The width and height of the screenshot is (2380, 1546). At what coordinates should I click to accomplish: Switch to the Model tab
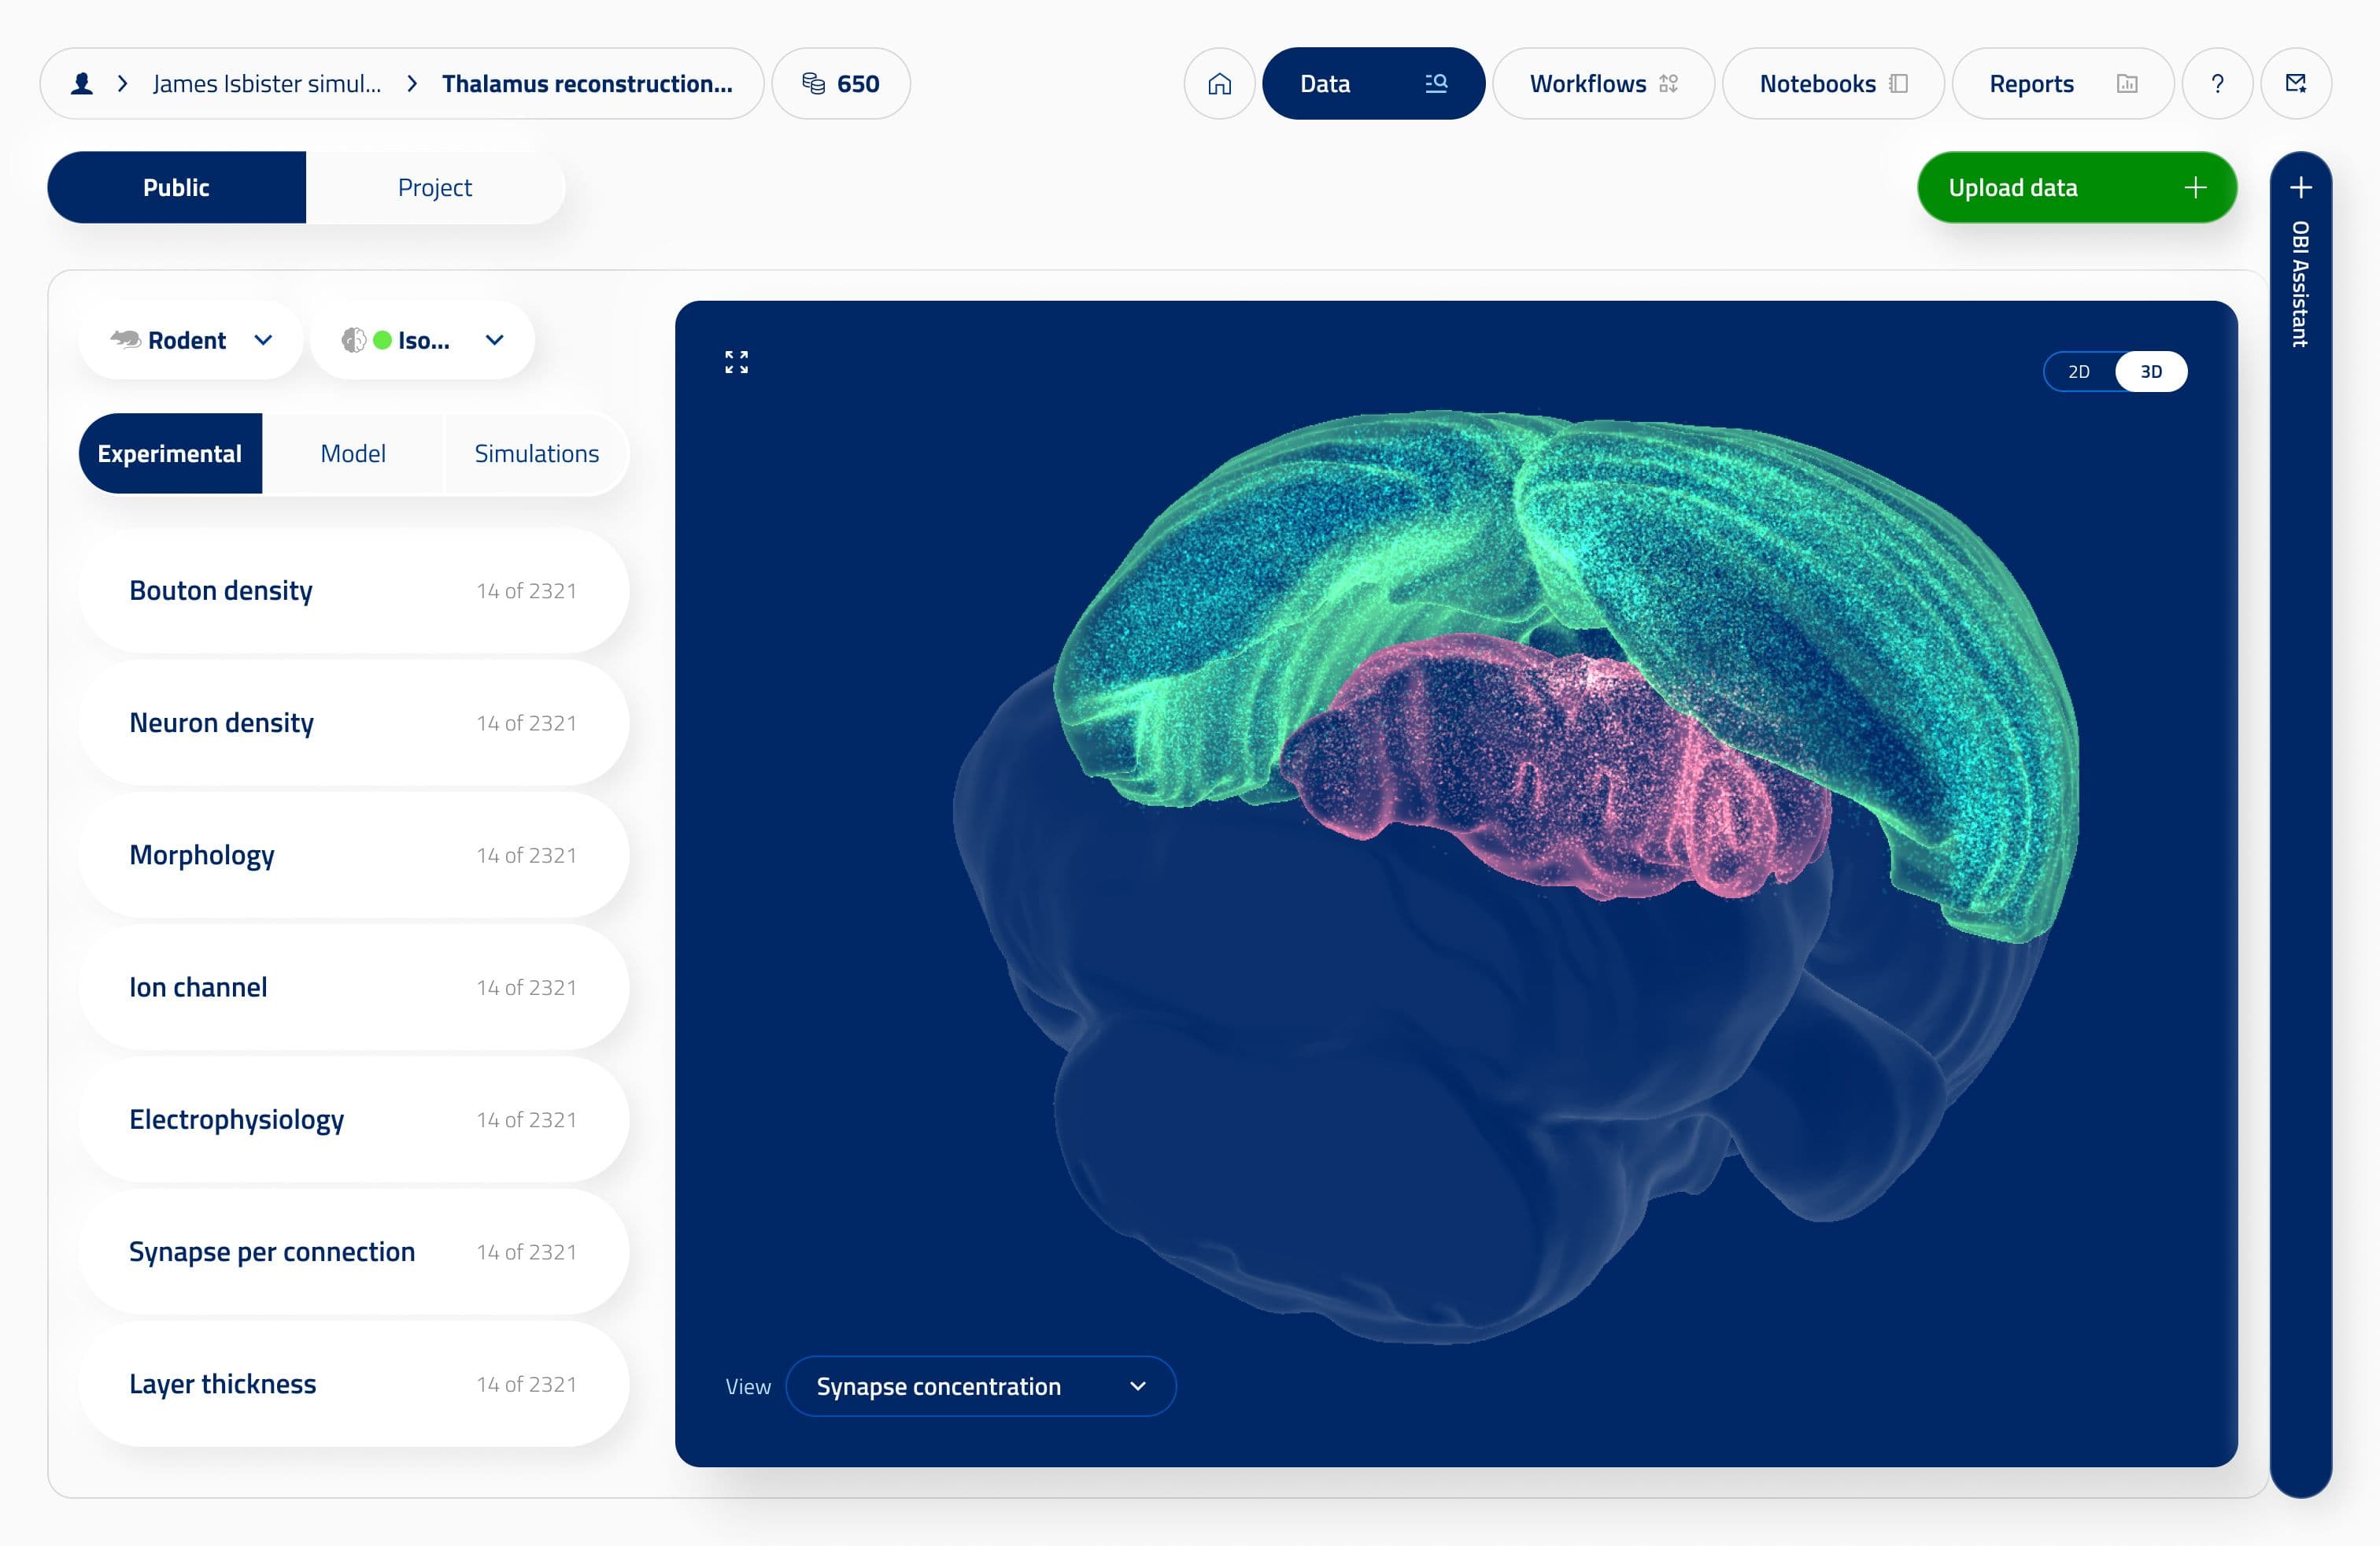353,454
